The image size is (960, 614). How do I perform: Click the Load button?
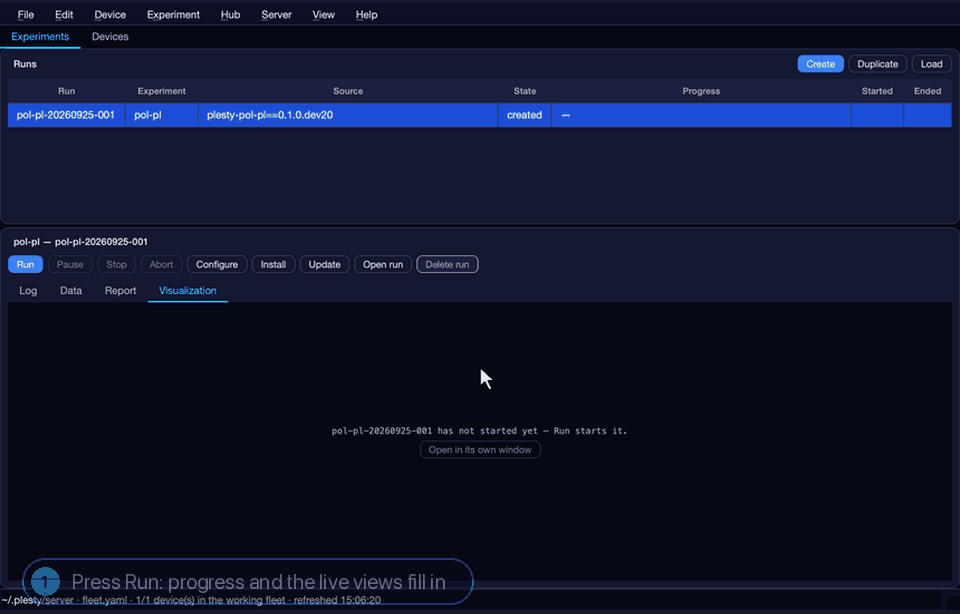931,64
